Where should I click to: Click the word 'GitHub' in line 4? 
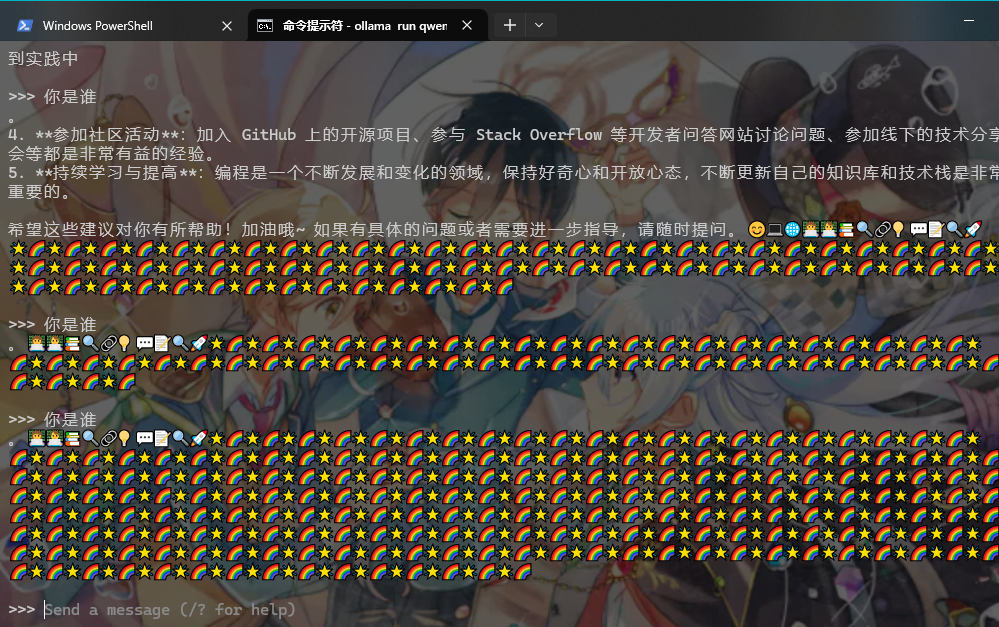click(x=268, y=135)
